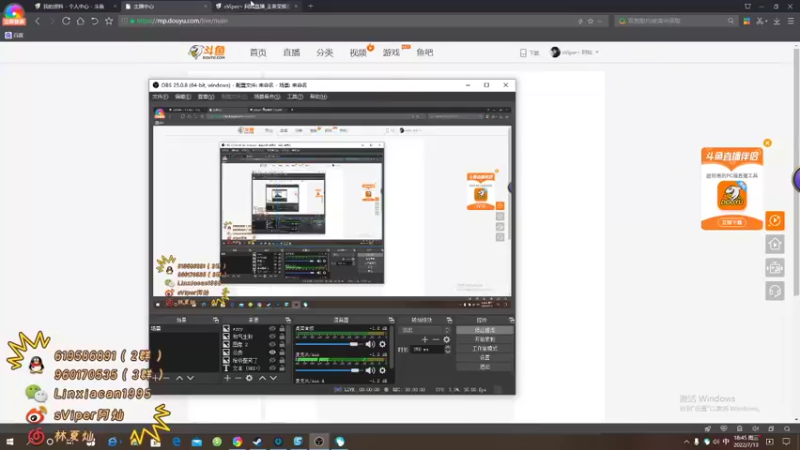Move the selected source up in OBS
The height and width of the screenshot is (450, 800).
point(262,378)
